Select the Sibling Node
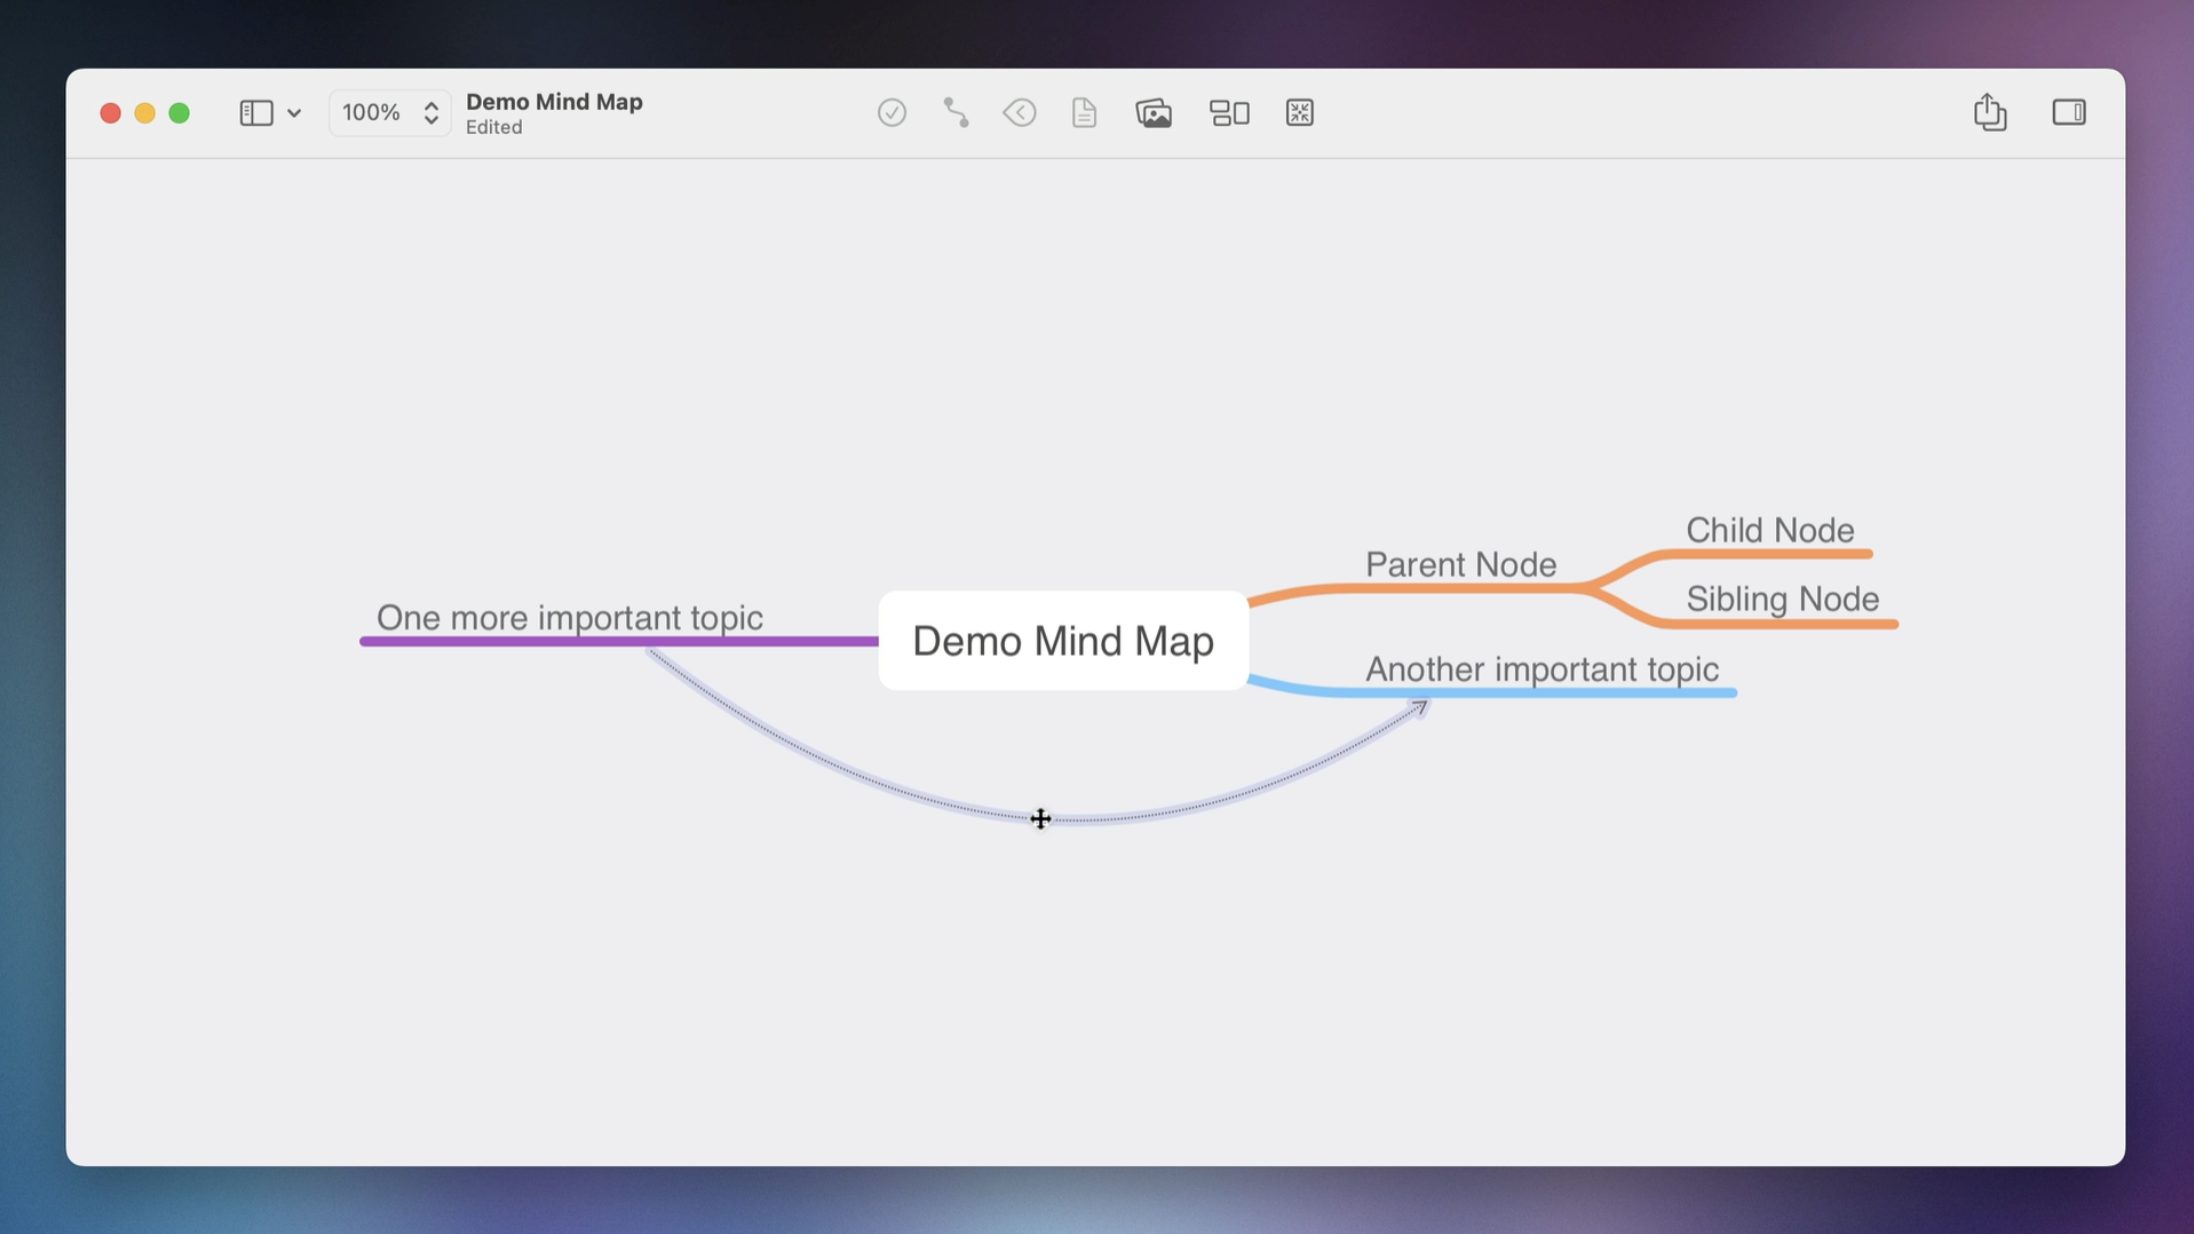2194x1234 pixels. coord(1782,599)
